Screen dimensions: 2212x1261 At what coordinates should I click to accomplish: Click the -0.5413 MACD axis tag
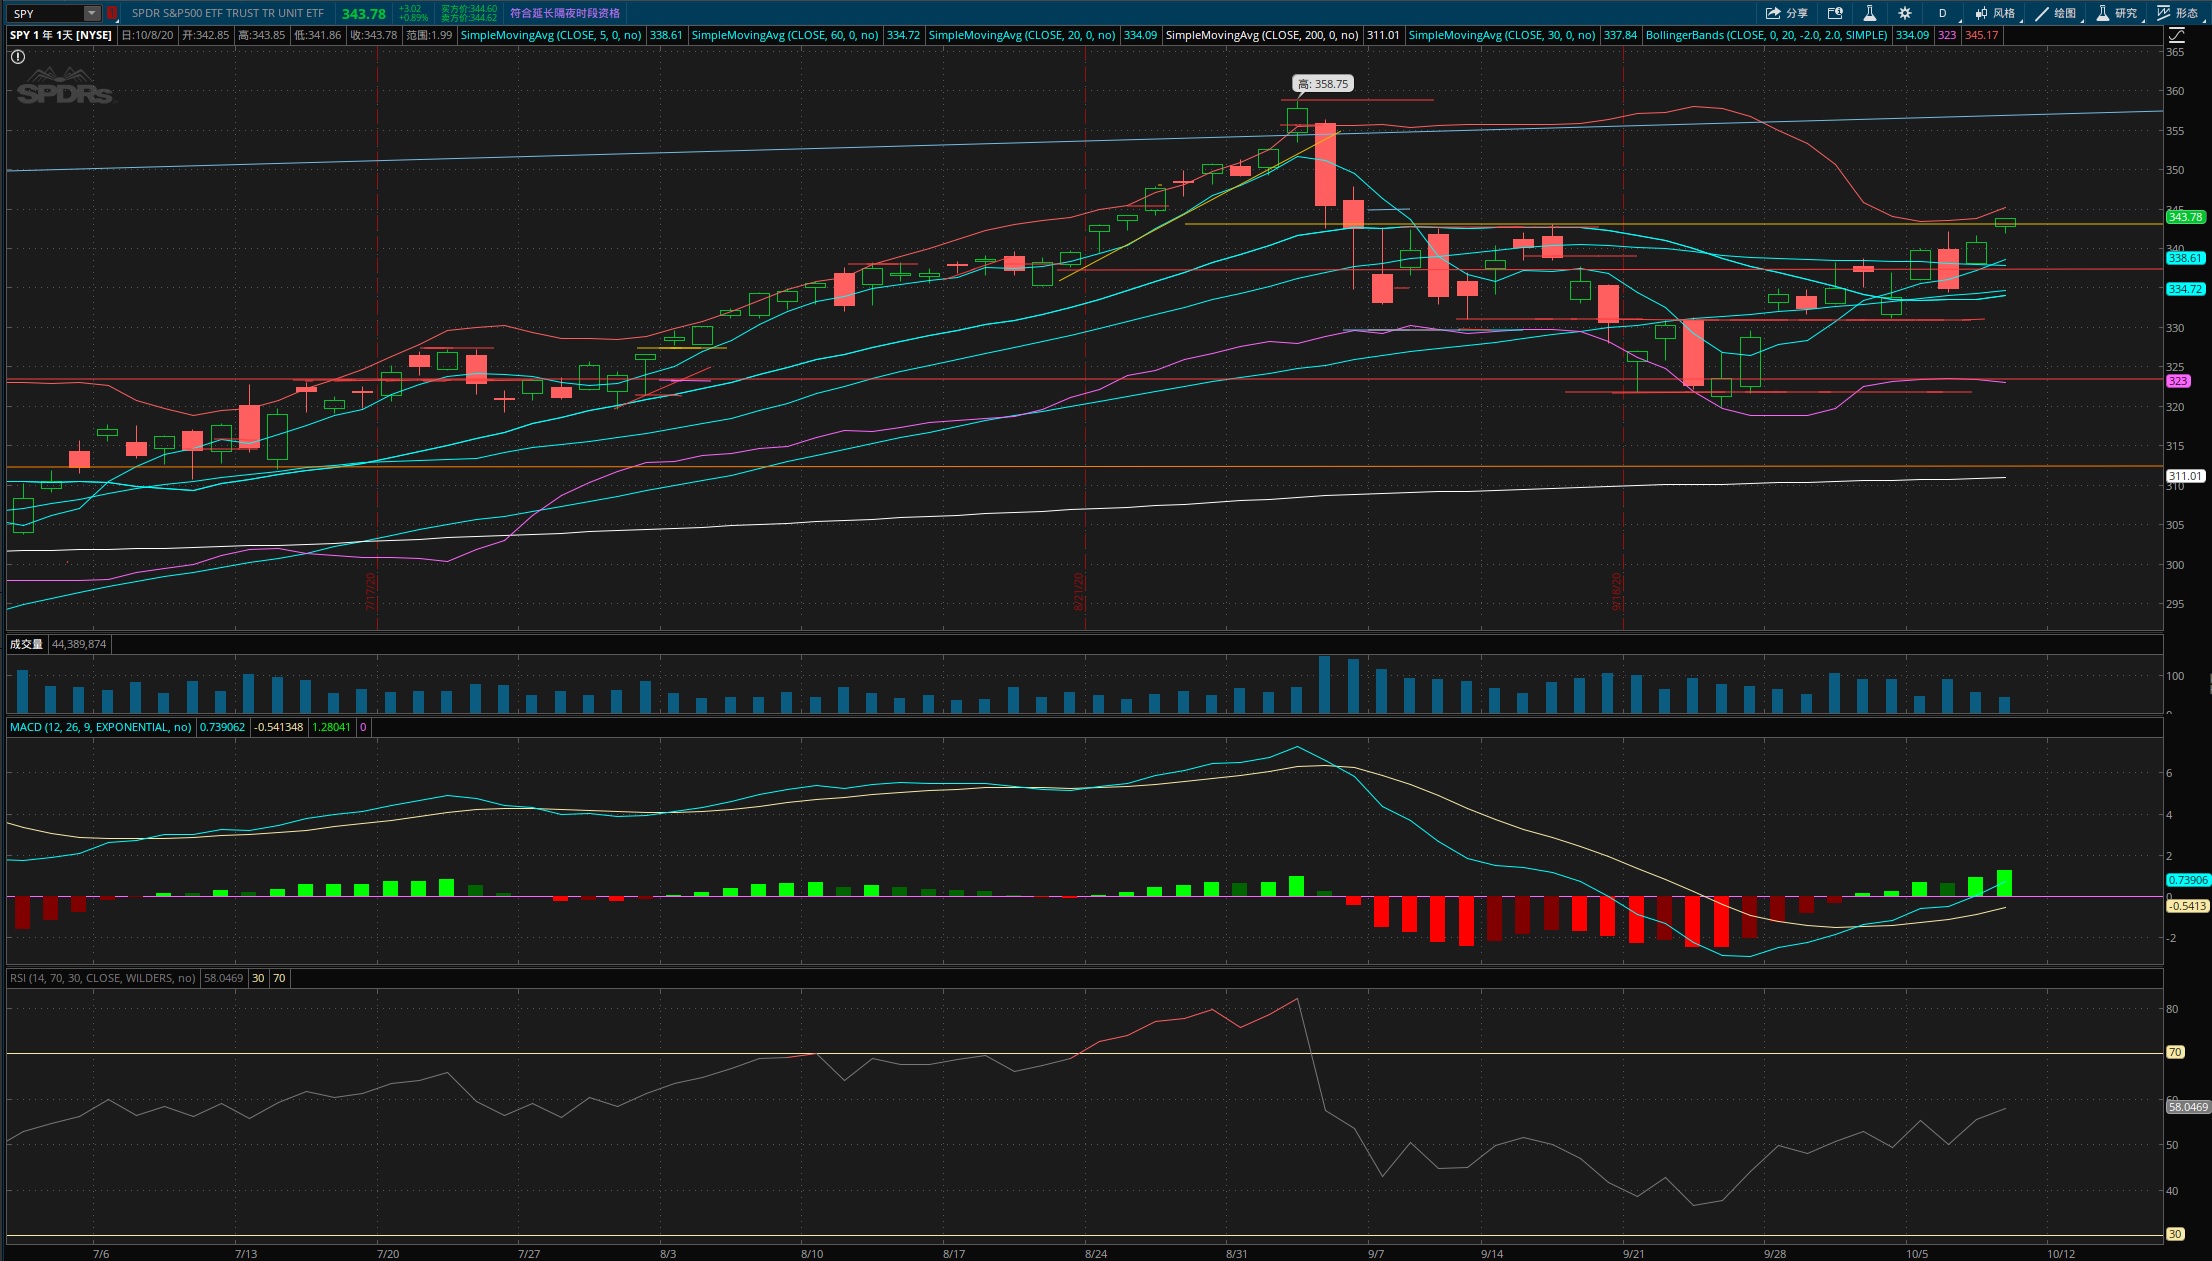[2187, 906]
